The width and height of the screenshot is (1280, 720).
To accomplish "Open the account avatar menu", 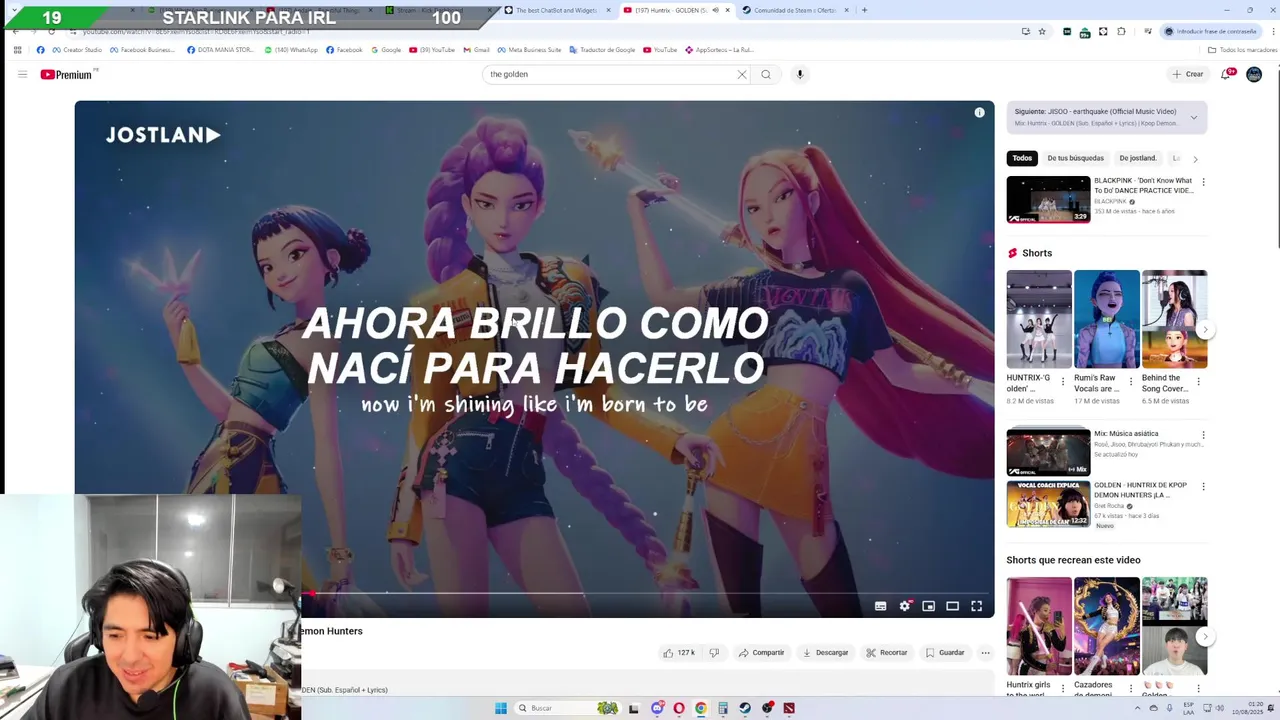I will 1254,74.
